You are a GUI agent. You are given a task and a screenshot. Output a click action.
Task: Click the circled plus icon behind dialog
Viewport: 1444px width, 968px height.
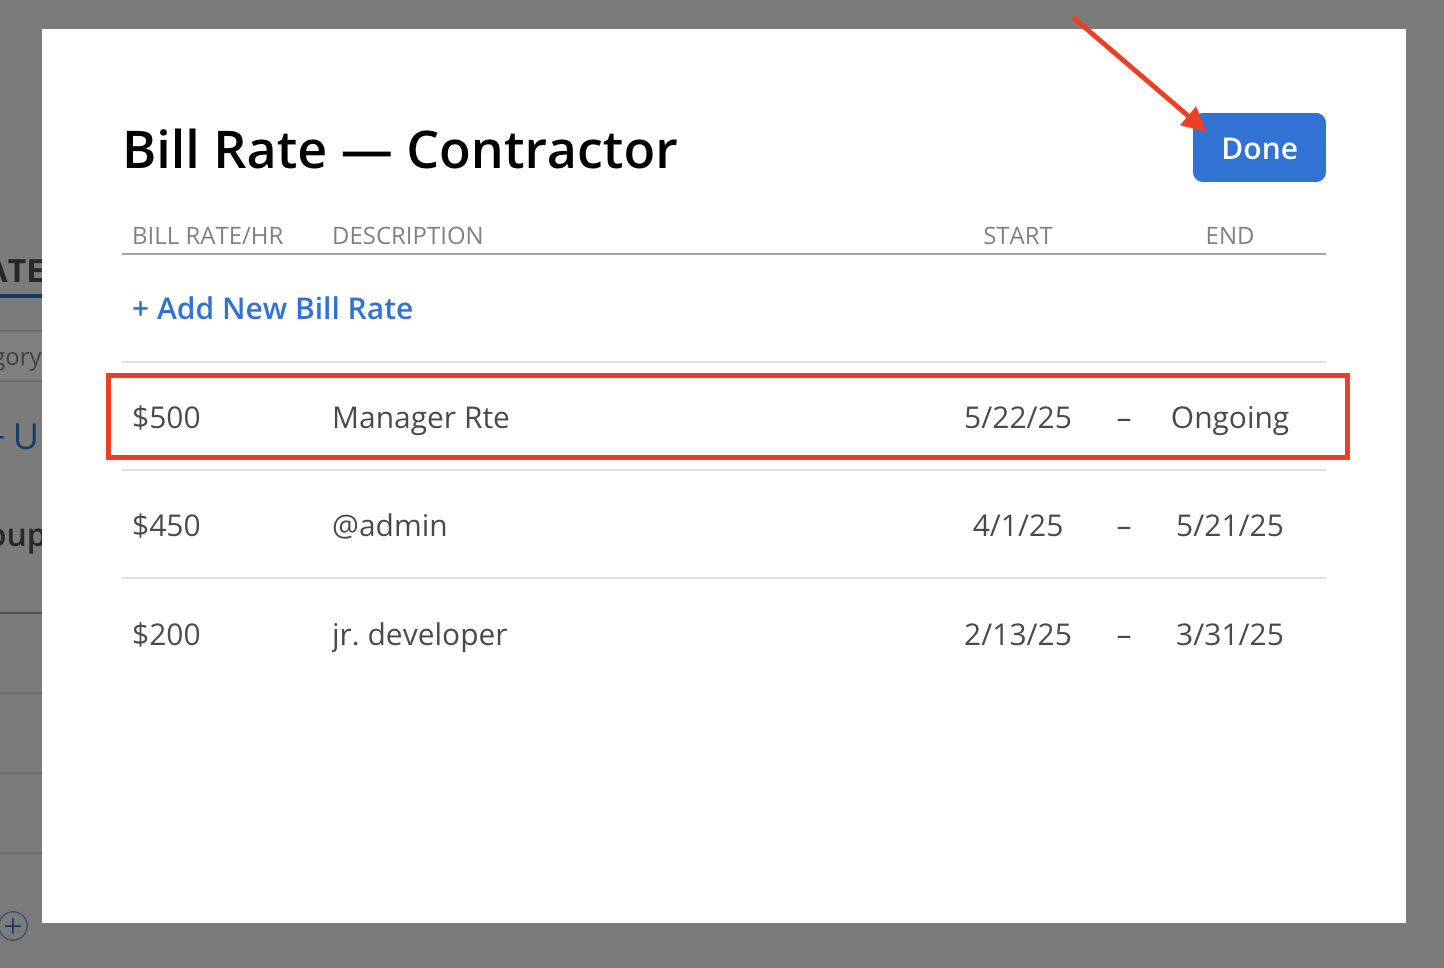point(13,925)
